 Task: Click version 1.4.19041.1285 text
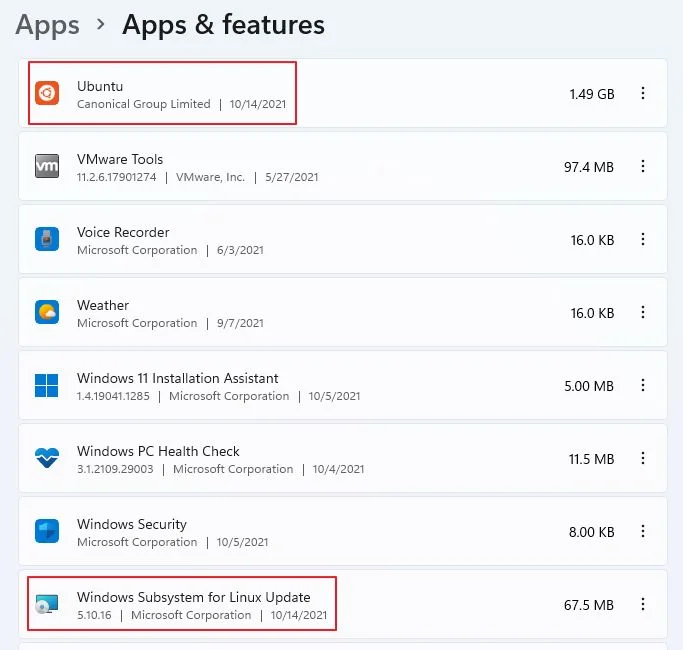tap(113, 396)
